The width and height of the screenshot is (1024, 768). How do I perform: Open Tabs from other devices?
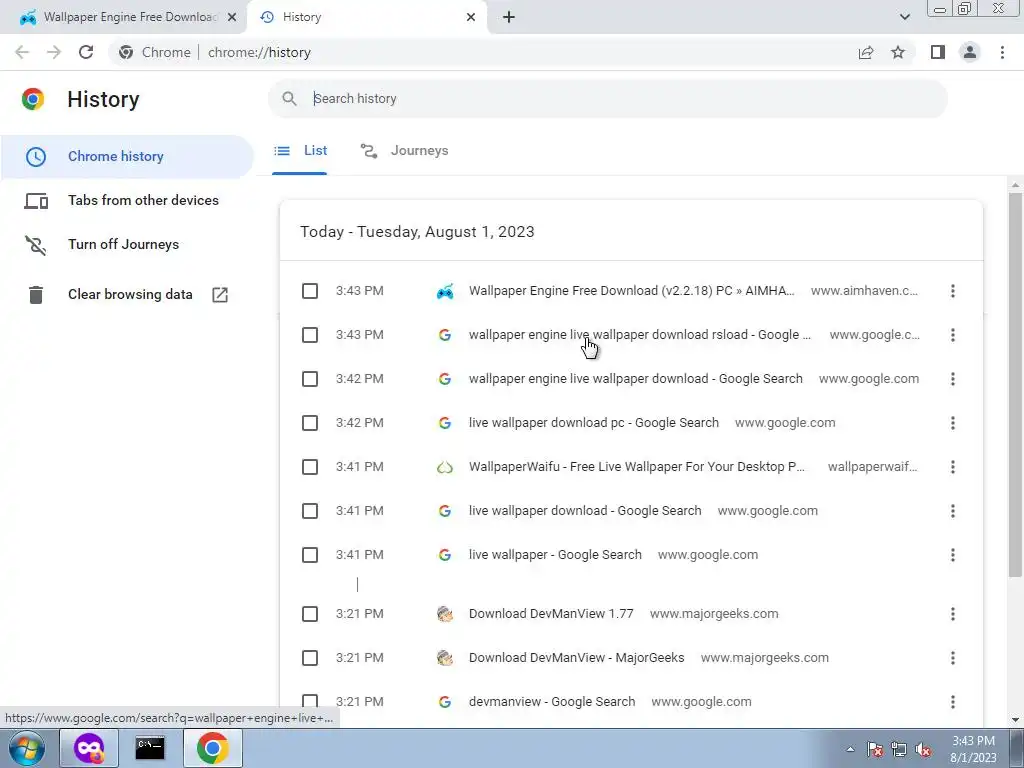click(x=127, y=200)
